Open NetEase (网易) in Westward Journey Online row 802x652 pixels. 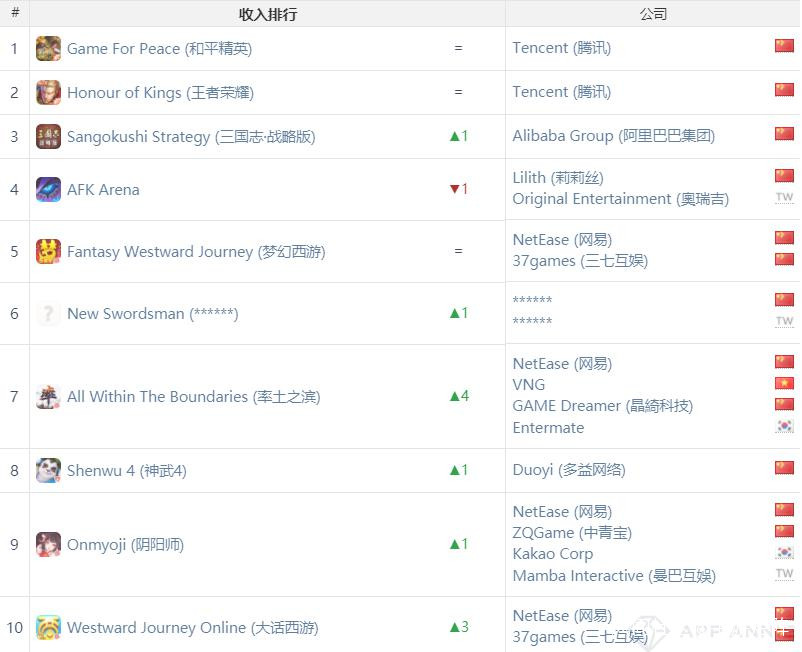click(x=563, y=616)
